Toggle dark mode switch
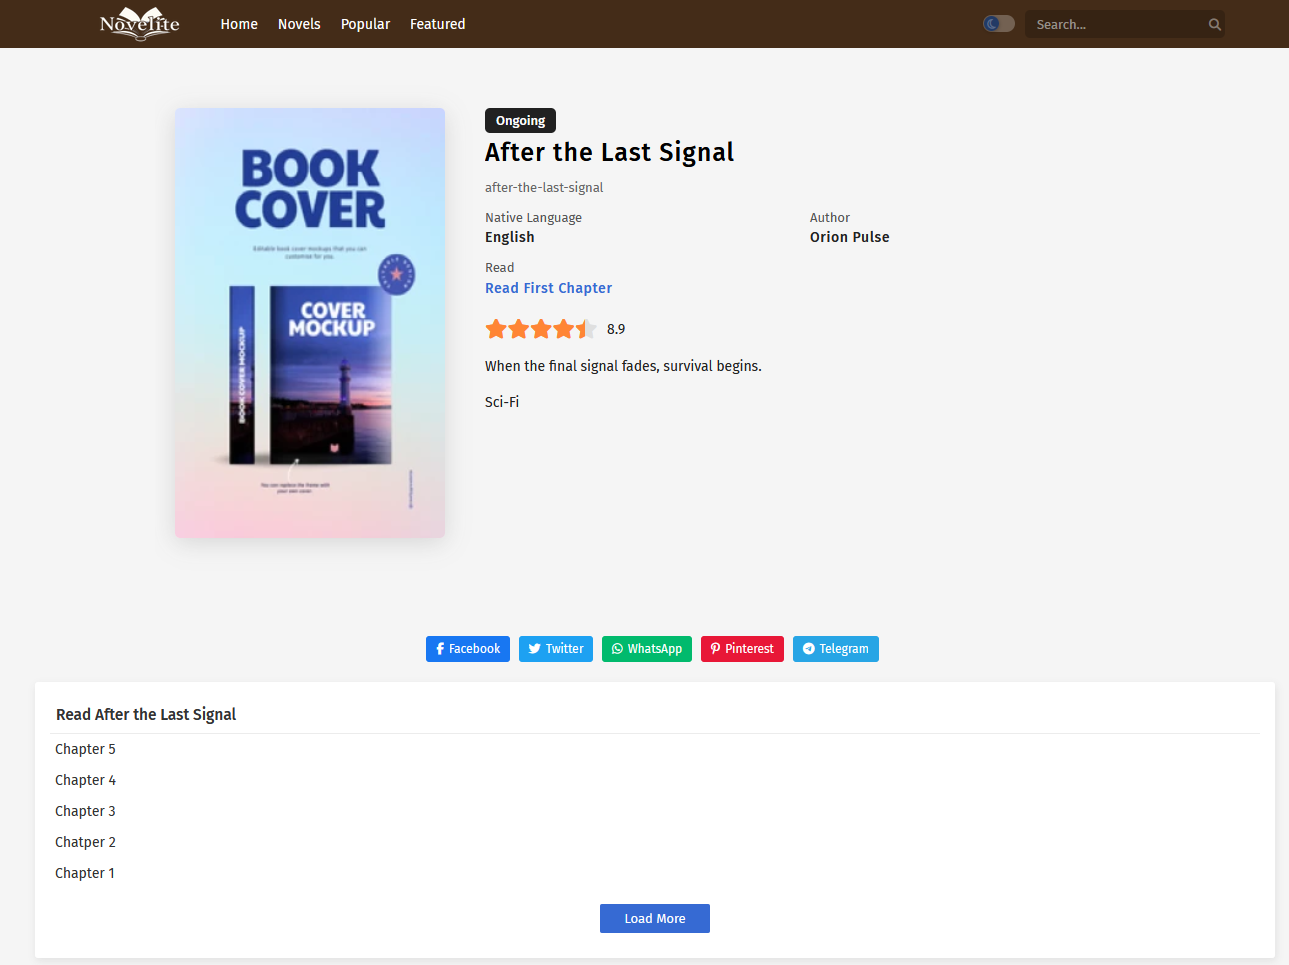Image resolution: width=1289 pixels, height=965 pixels. [998, 24]
